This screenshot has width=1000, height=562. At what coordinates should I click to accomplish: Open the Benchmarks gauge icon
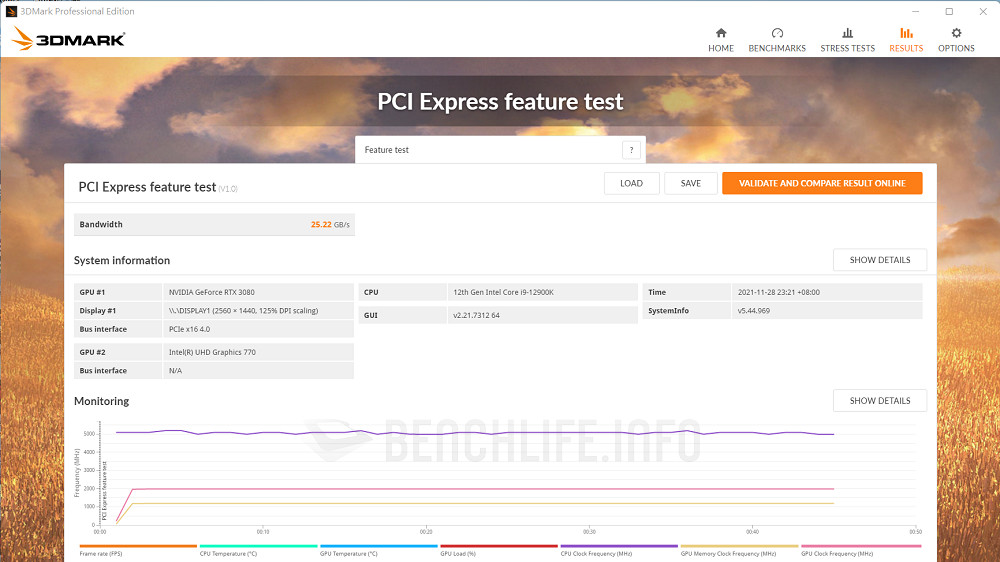[x=777, y=33]
